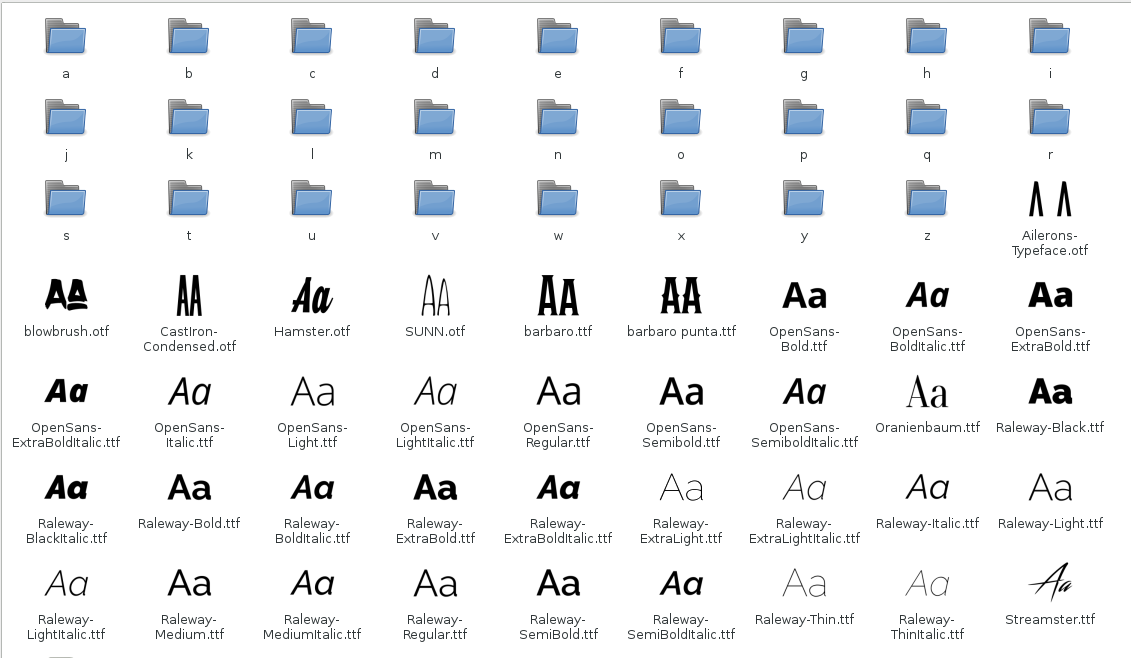
Task: Choose the SUNN.otf font file icon
Action: pos(435,295)
